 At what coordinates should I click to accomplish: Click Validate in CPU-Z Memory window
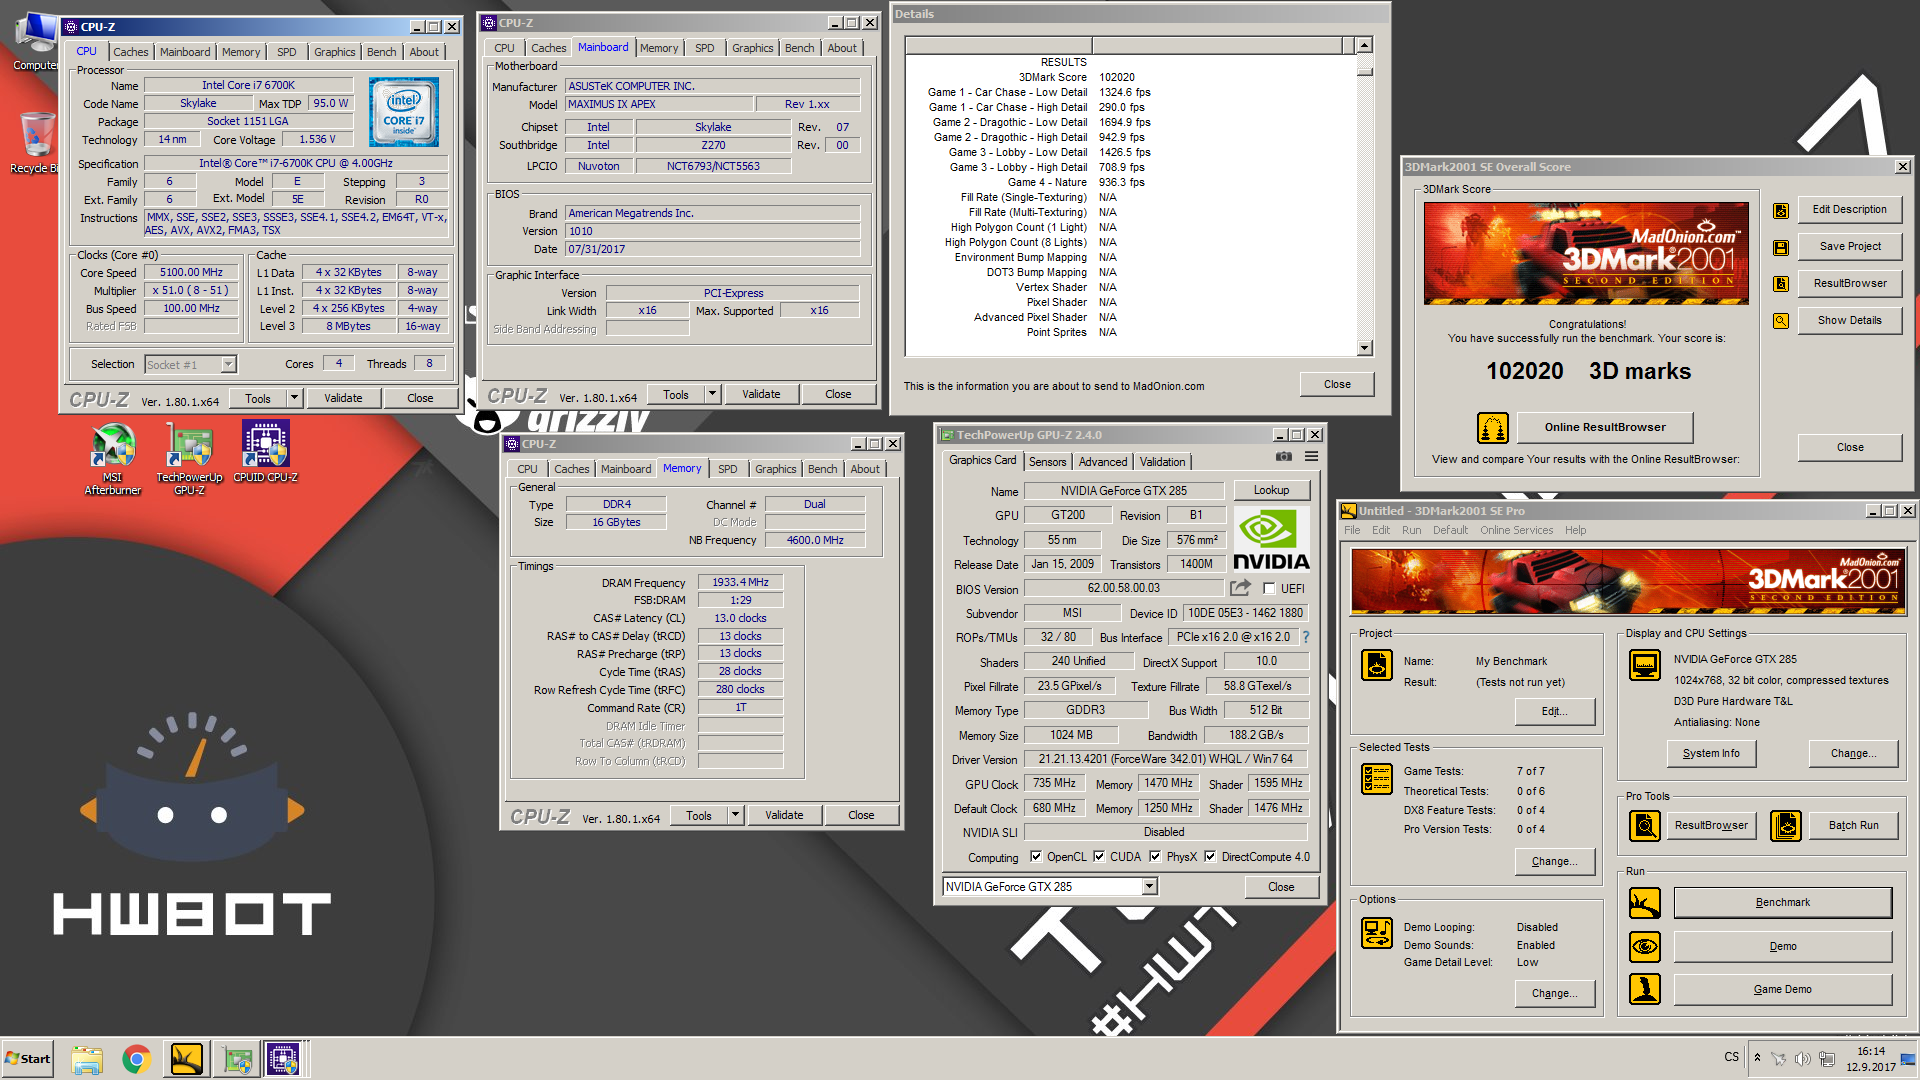tap(784, 815)
